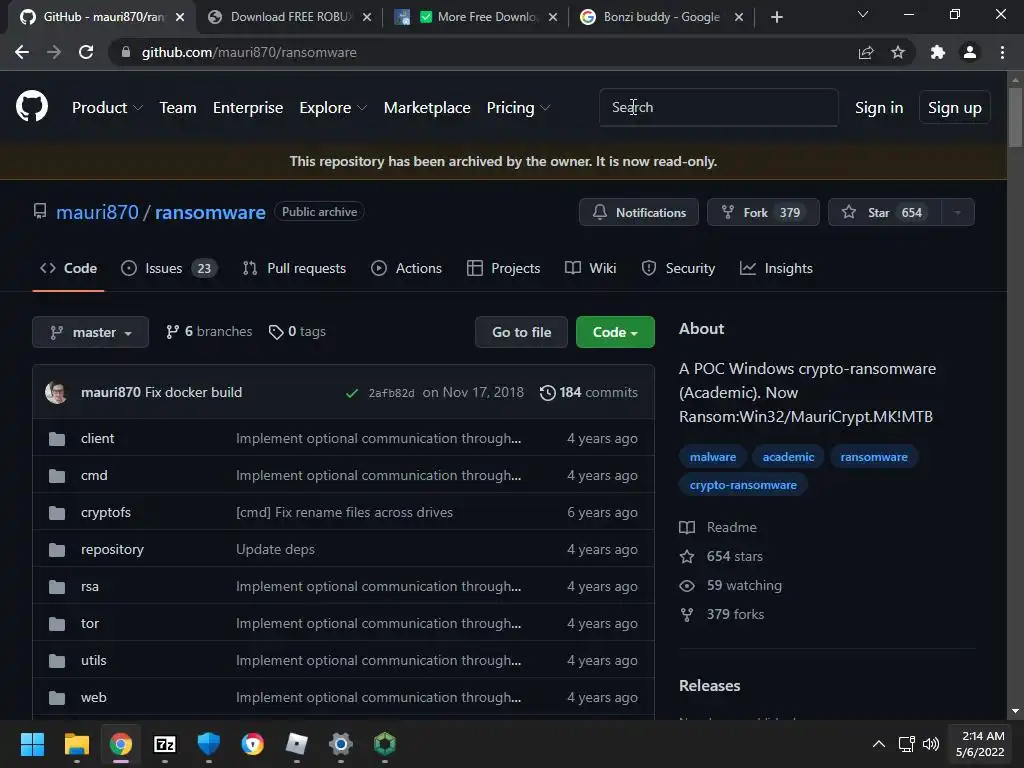Click the Notifications button
The width and height of the screenshot is (1024, 768).
pos(639,212)
